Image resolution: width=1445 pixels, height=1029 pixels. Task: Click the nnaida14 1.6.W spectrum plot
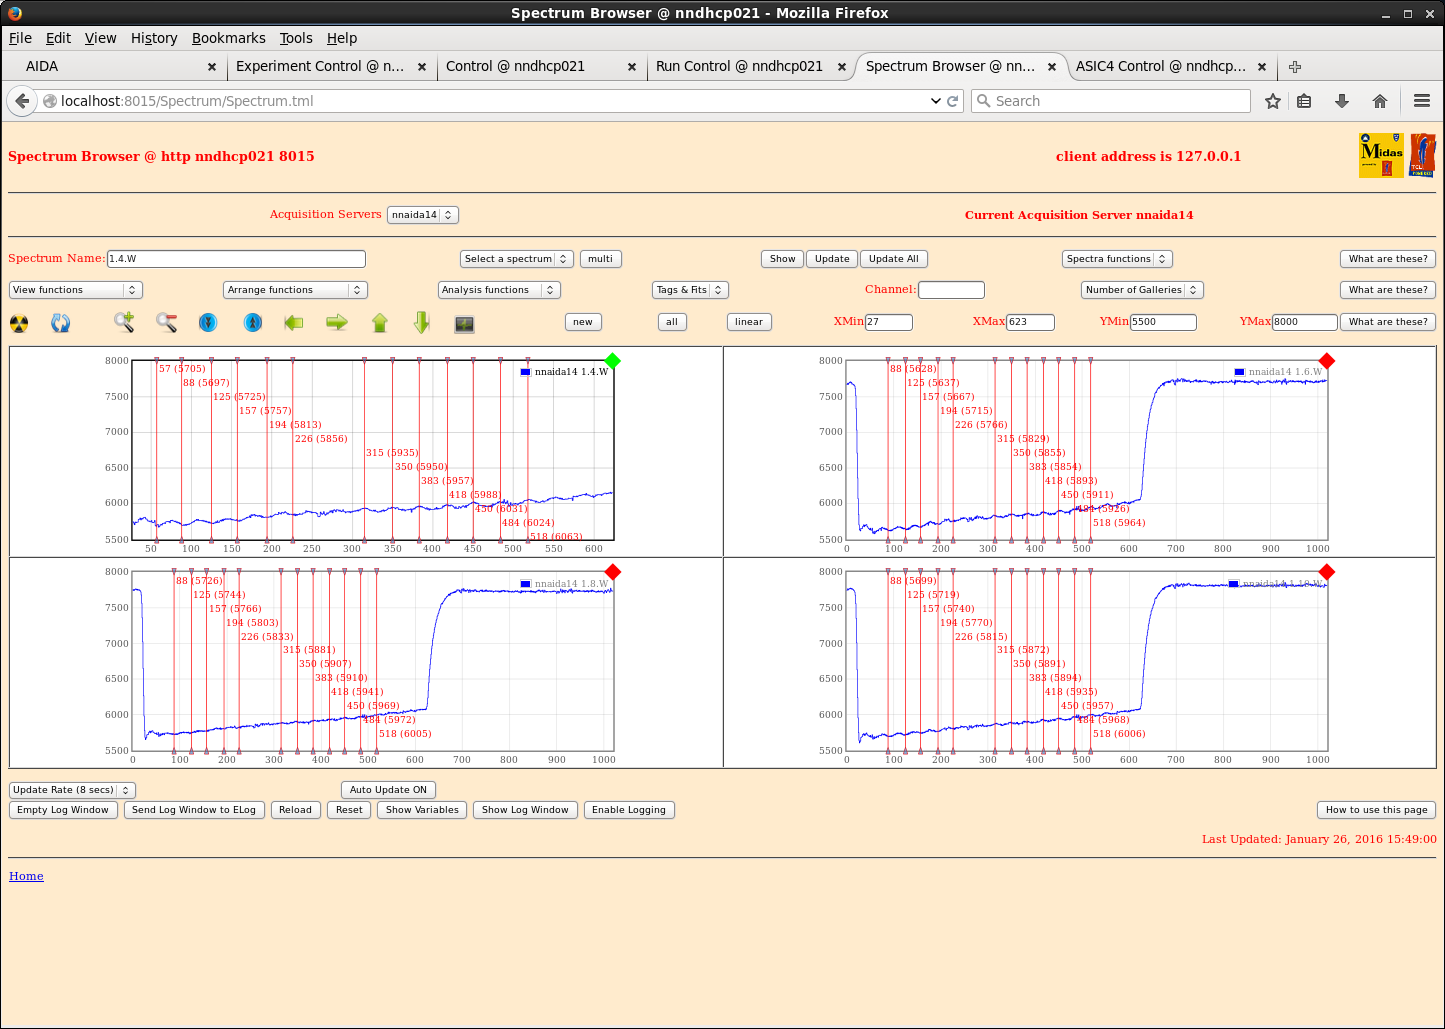1087,450
